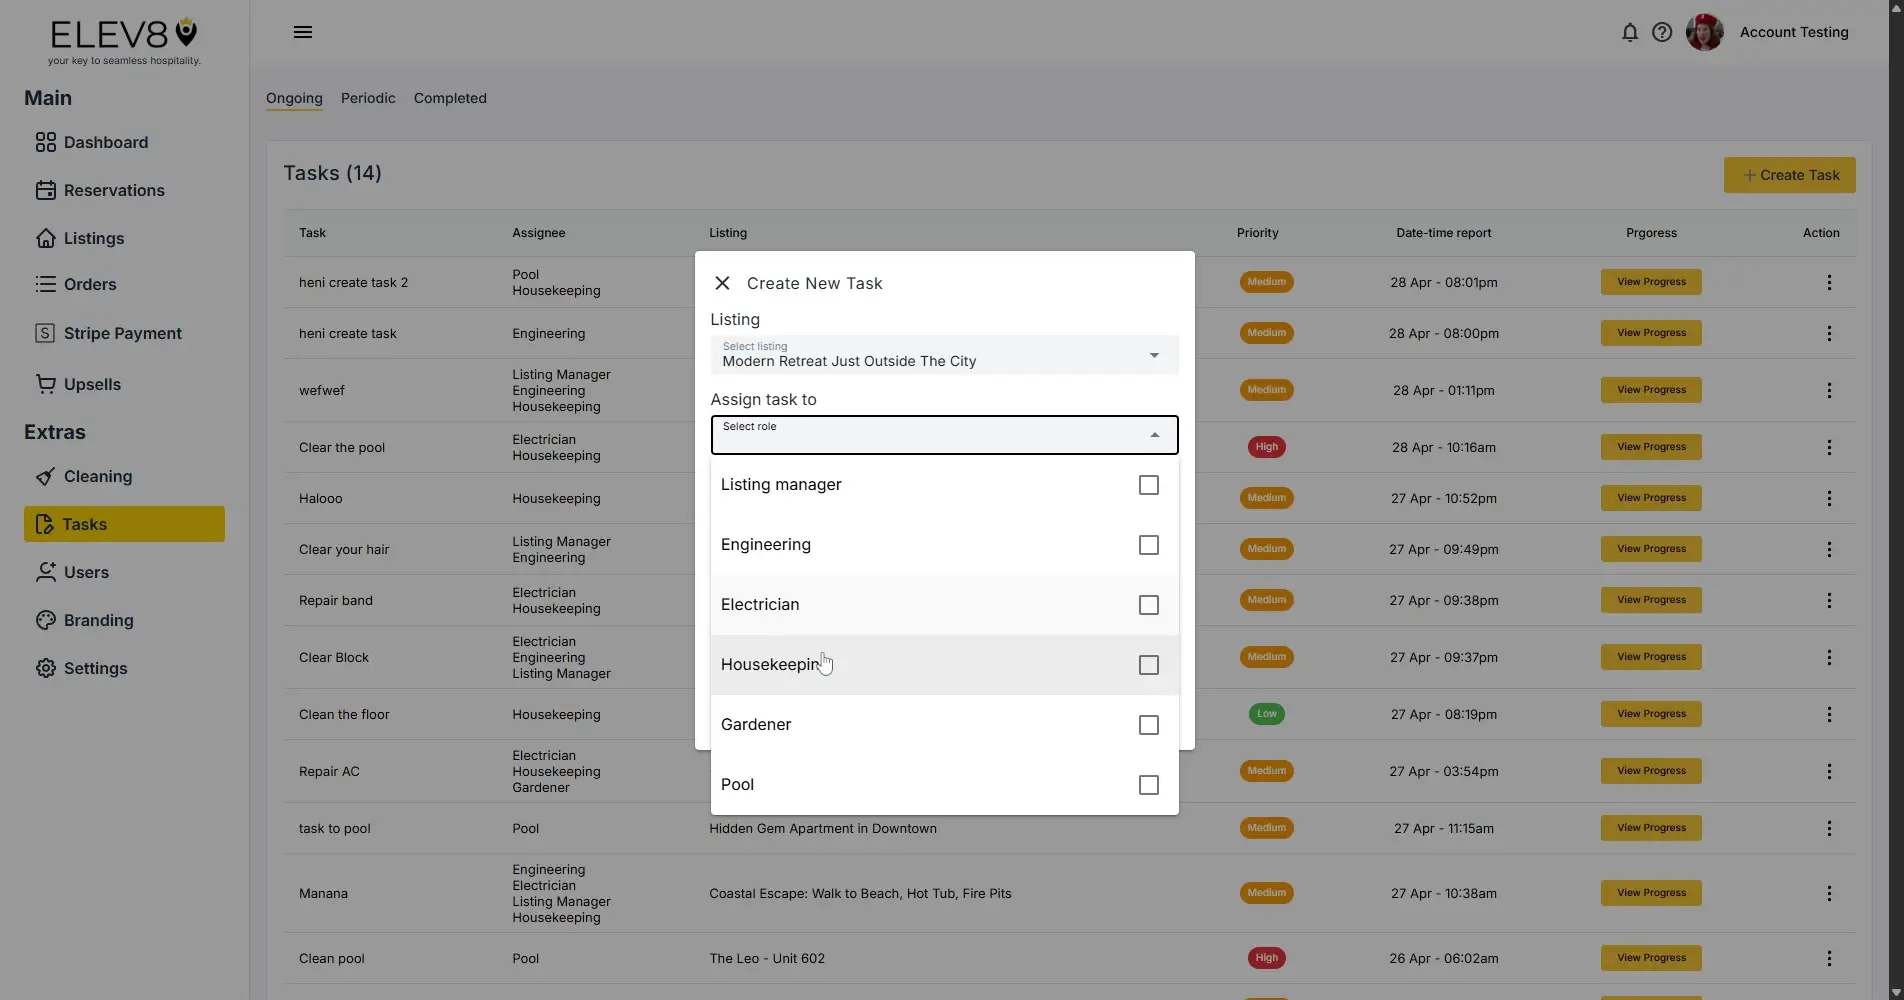Switch to the Completed tab

click(449, 98)
